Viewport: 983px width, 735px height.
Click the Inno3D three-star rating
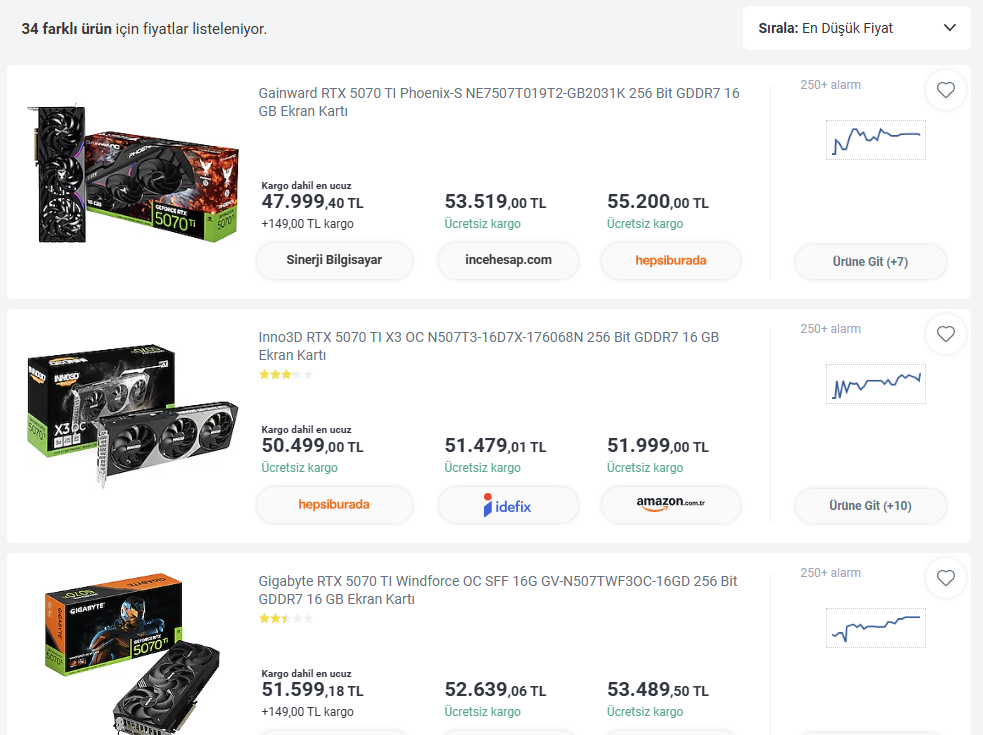(x=286, y=375)
